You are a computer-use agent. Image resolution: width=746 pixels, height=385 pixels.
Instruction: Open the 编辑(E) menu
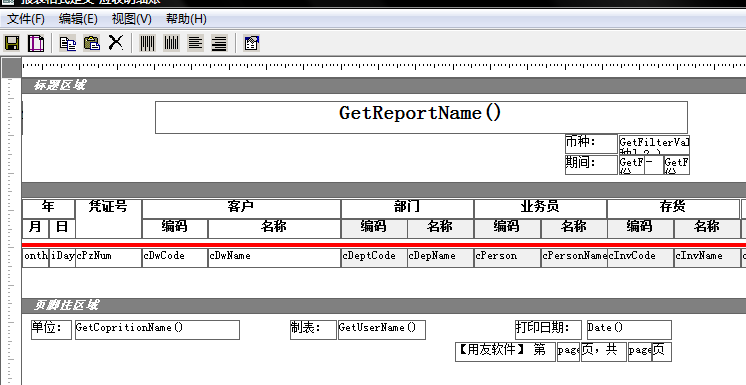(x=78, y=19)
